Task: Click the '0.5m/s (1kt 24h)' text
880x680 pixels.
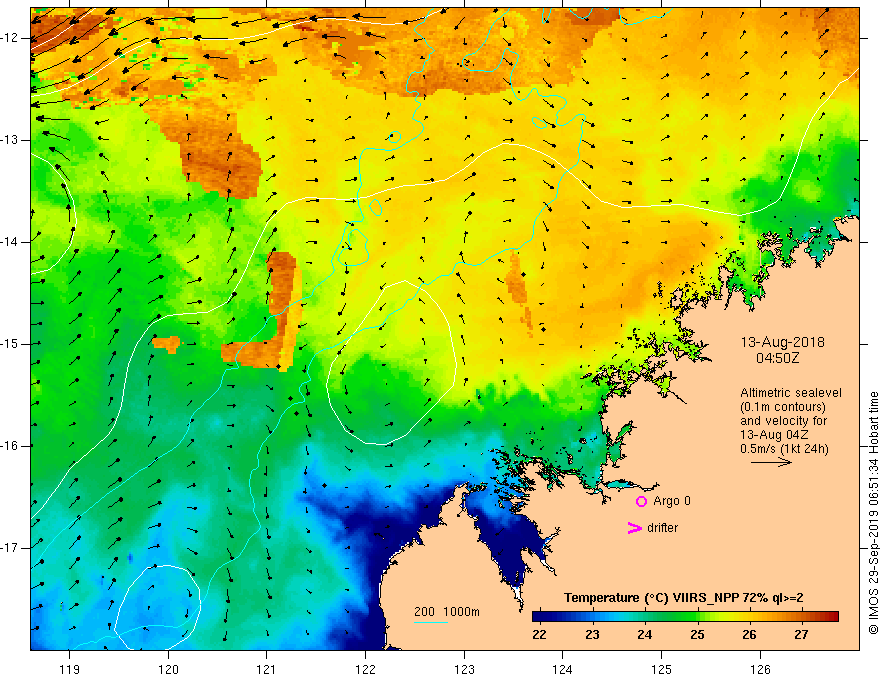Action: point(784,449)
